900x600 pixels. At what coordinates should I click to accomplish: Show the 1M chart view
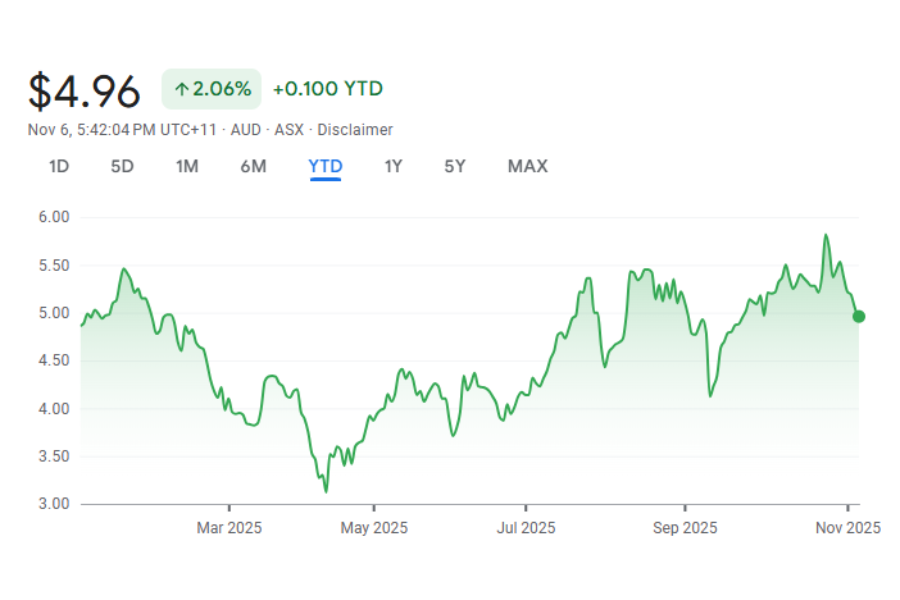pos(187,166)
